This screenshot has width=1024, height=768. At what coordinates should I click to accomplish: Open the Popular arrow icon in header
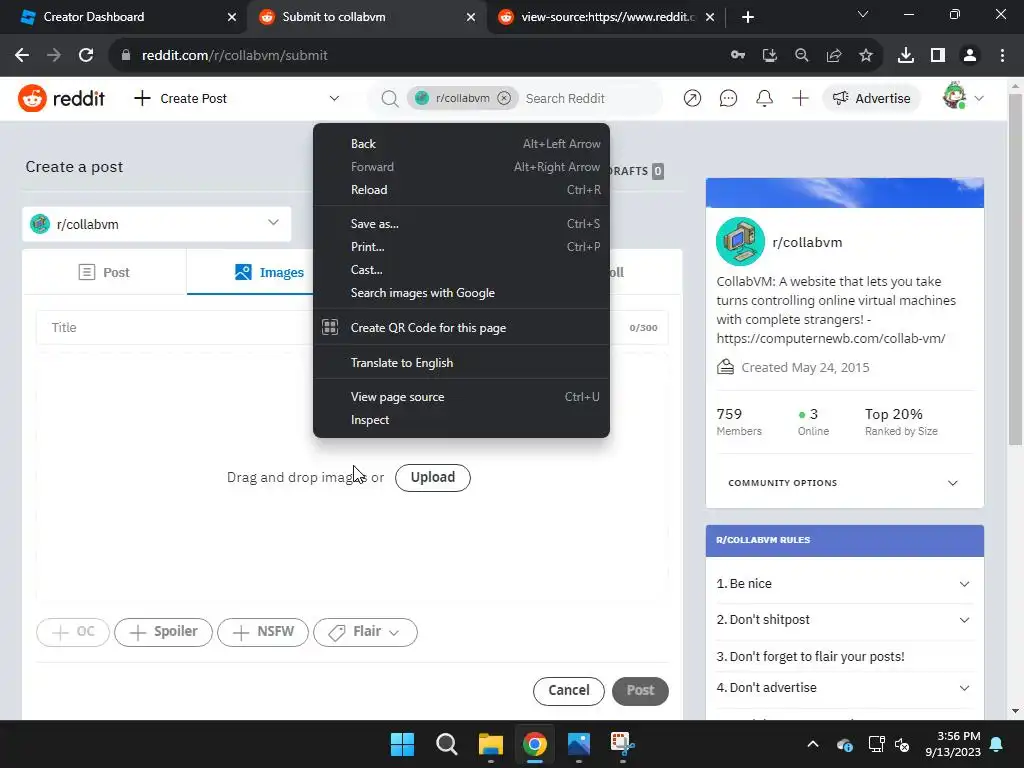pyautogui.click(x=692, y=99)
